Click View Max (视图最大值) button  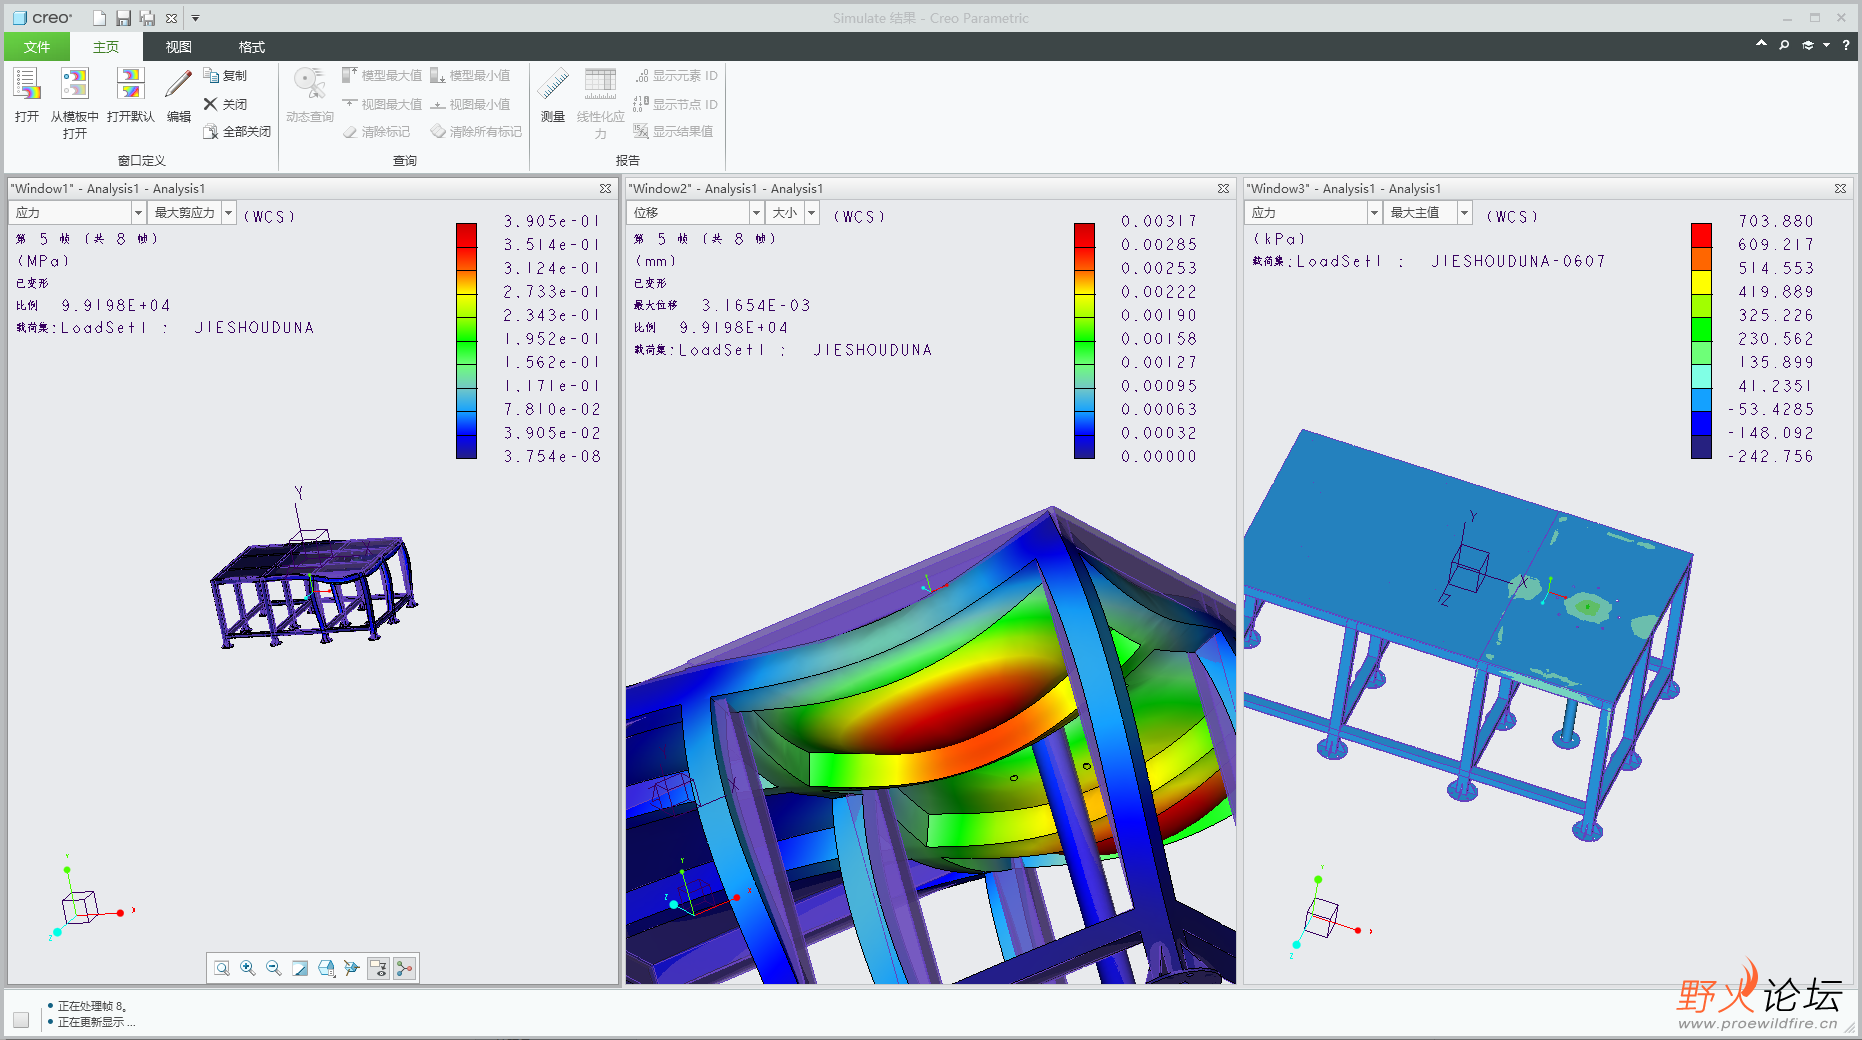point(382,104)
